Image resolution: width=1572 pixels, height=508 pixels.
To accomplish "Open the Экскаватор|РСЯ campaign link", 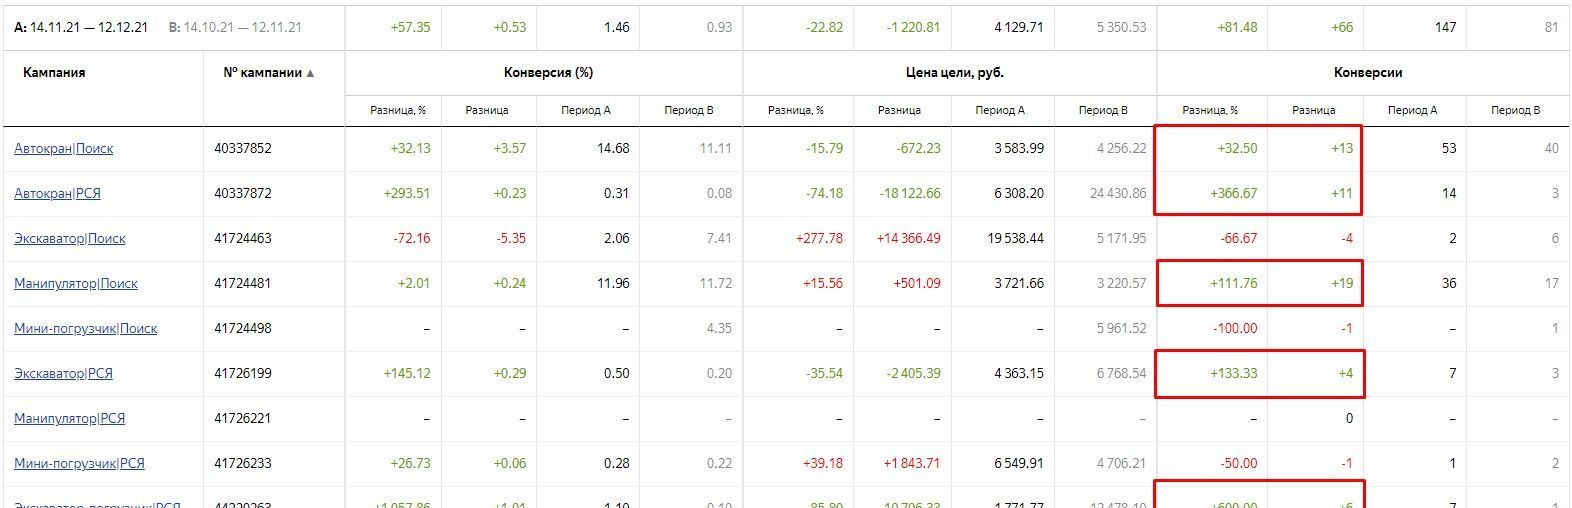I will pos(63,373).
